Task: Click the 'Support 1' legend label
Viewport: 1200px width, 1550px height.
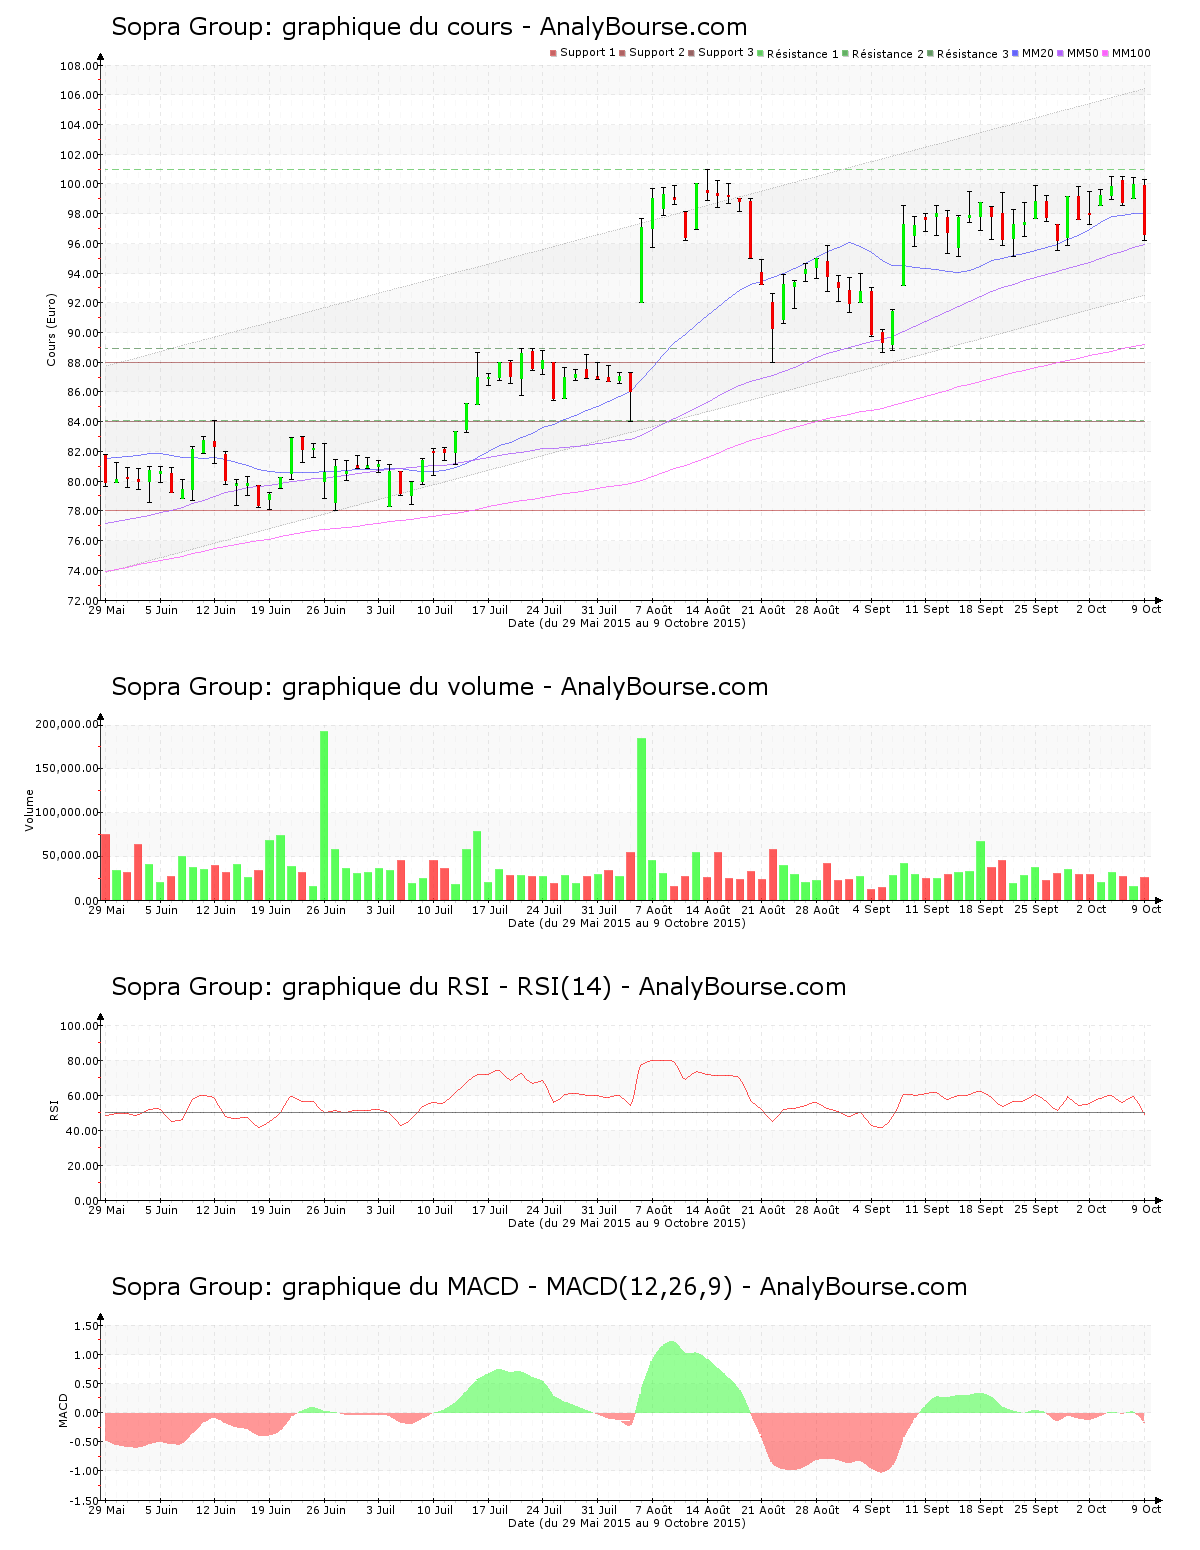Action: [x=587, y=53]
